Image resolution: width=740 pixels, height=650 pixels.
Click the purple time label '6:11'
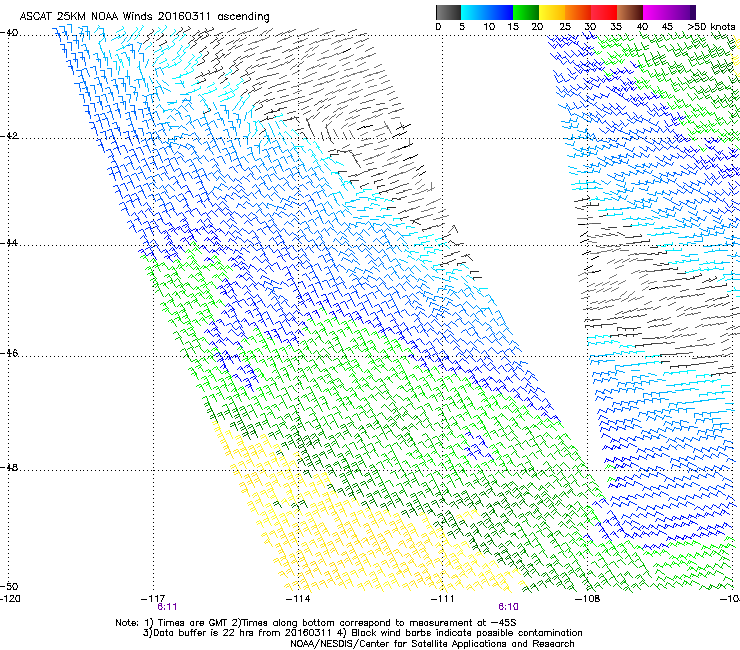[167, 607]
